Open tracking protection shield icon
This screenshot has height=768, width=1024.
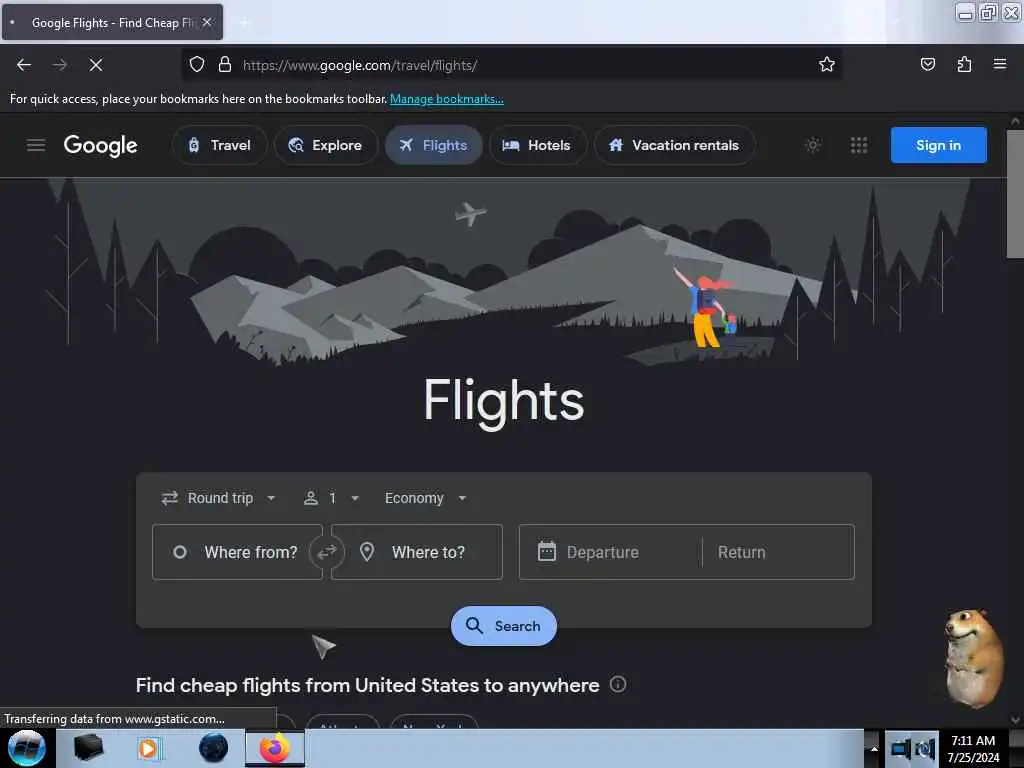[197, 65]
